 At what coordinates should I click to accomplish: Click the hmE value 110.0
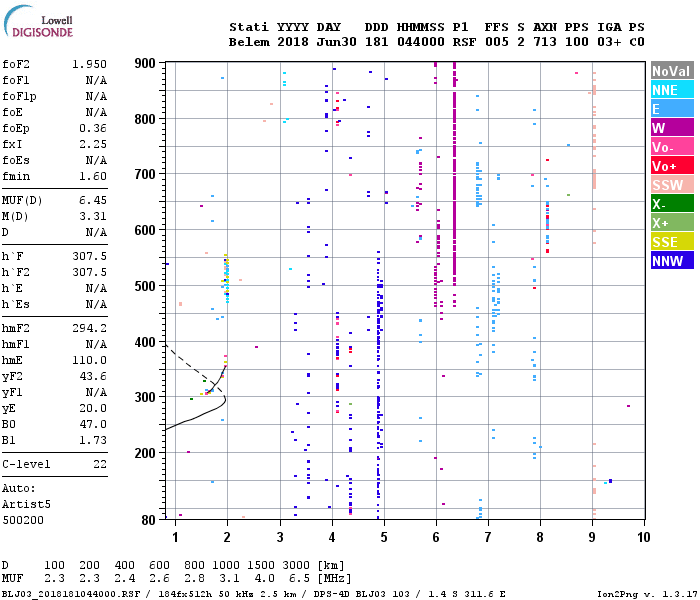click(89, 360)
